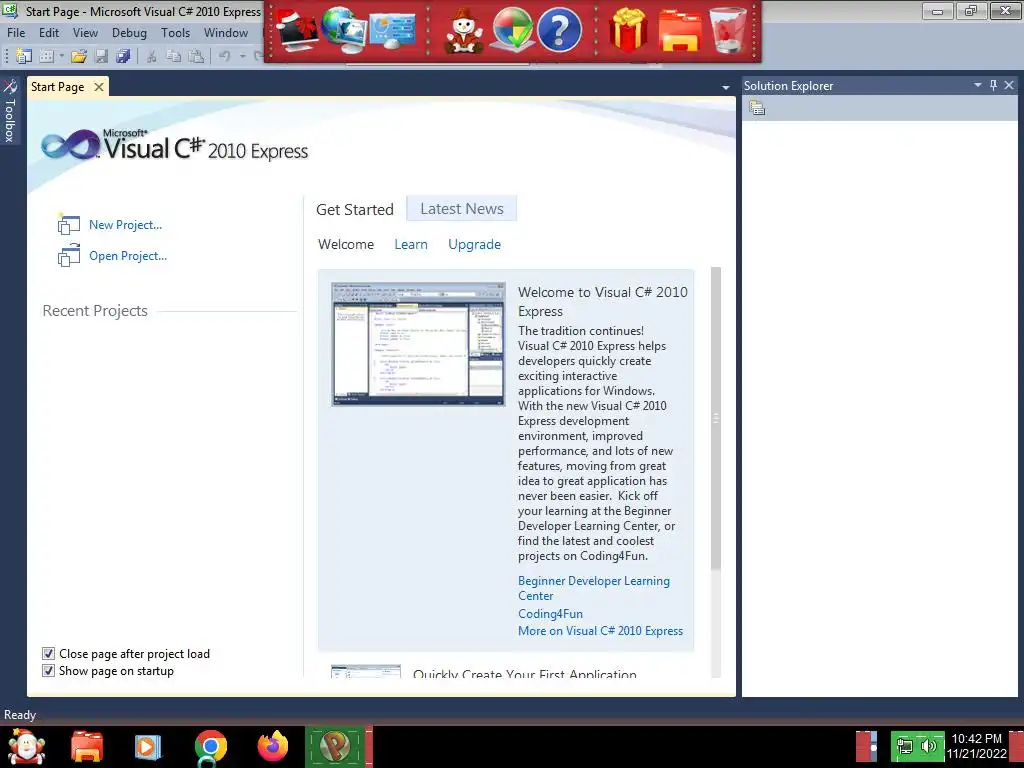Viewport: 1024px width, 768px height.
Task: Switch to the Latest News tab
Action: point(462,209)
